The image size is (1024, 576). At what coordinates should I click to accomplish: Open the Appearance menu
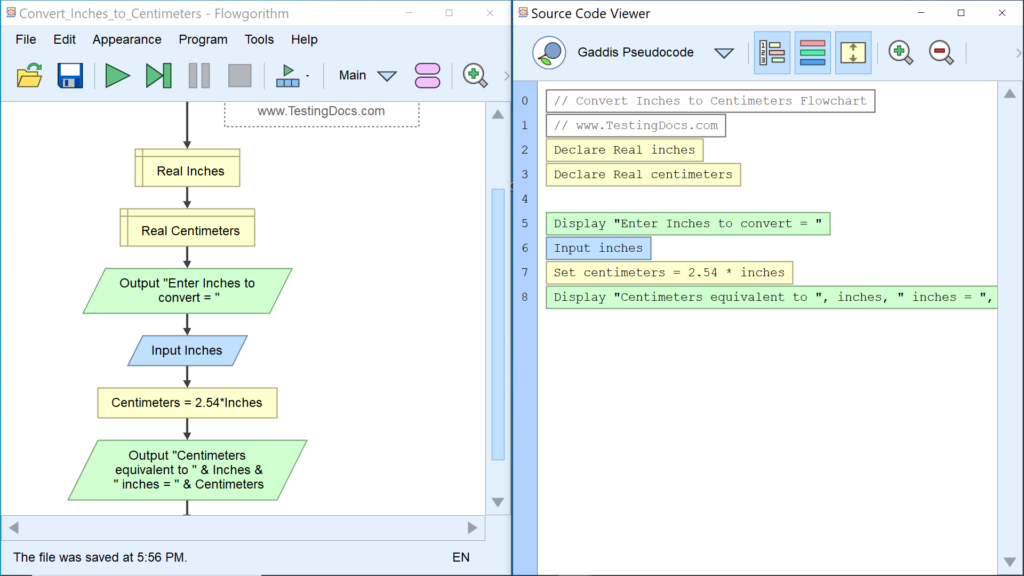tap(127, 39)
